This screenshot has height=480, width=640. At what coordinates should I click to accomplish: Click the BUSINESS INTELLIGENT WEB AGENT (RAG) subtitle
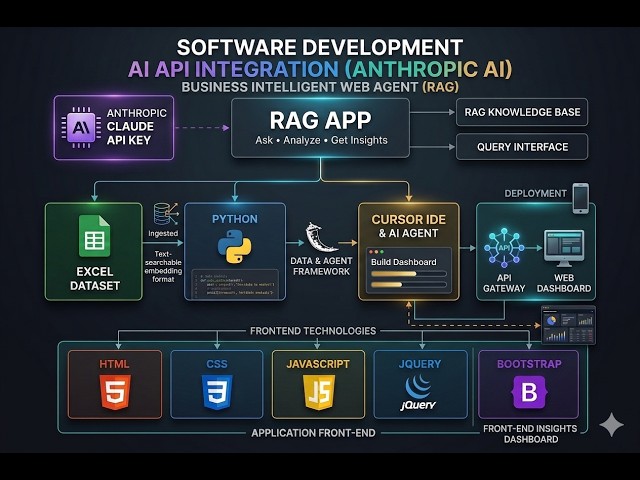click(x=320, y=87)
